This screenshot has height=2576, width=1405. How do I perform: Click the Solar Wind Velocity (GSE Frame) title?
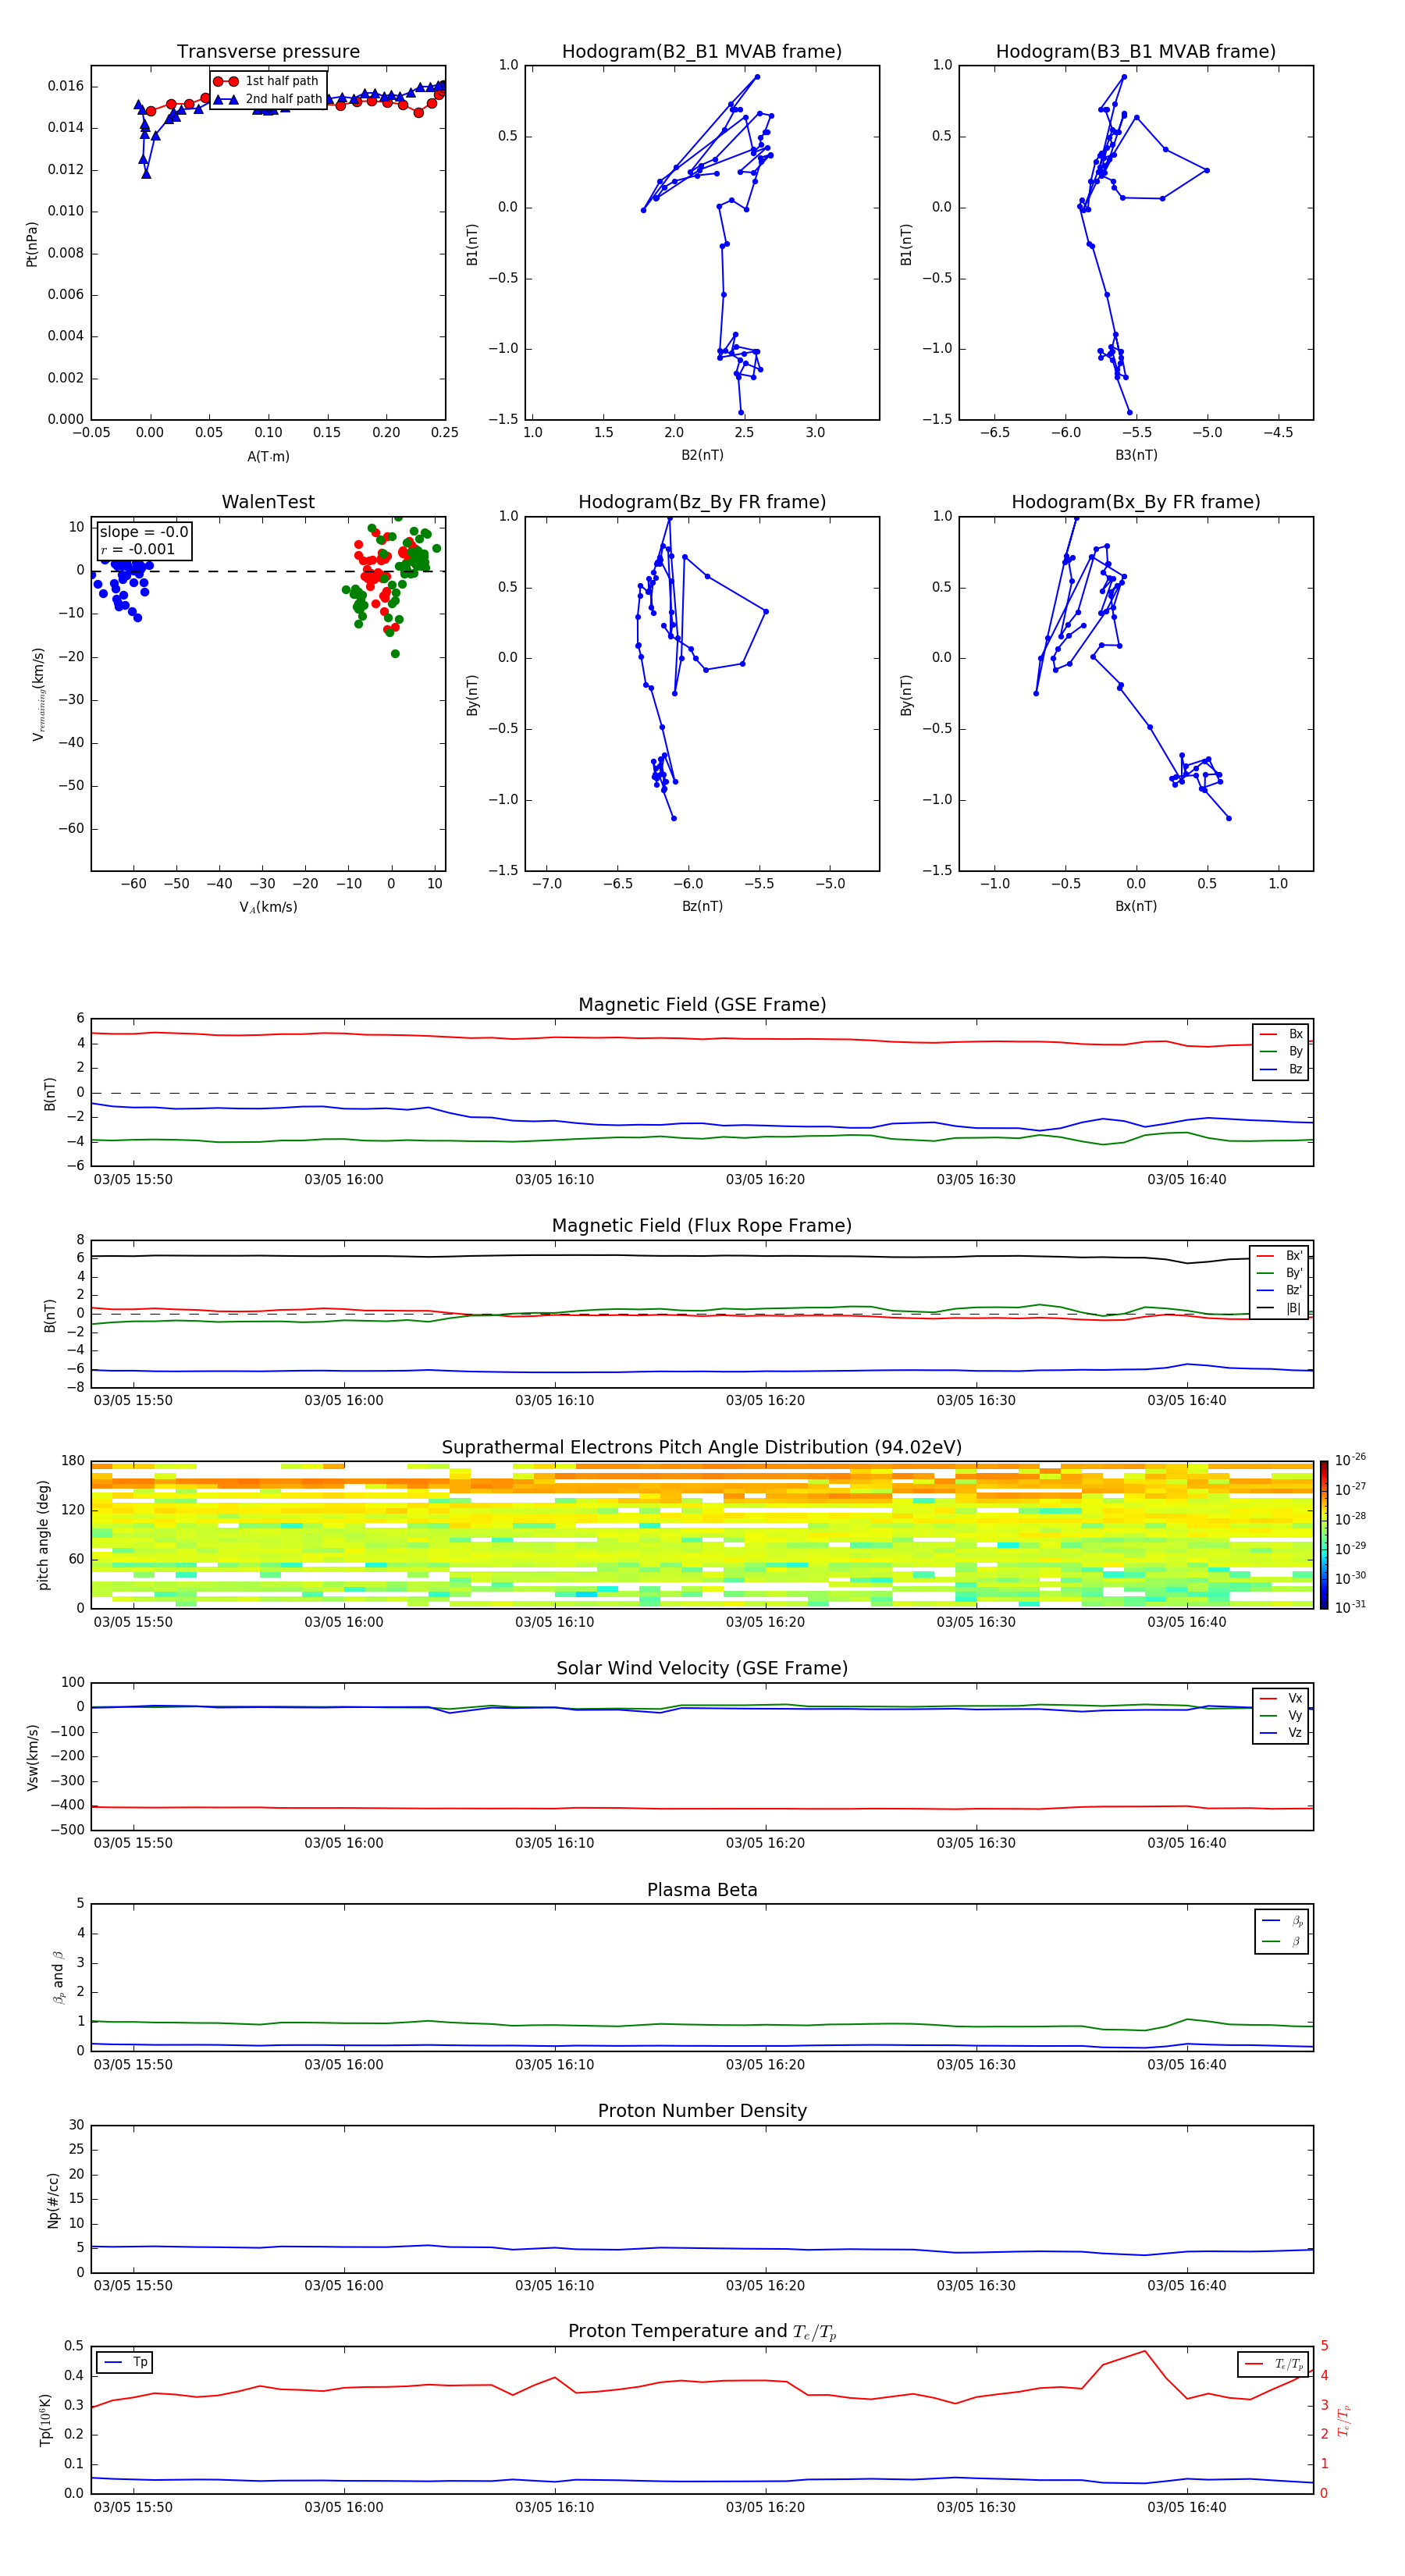pos(702,1669)
